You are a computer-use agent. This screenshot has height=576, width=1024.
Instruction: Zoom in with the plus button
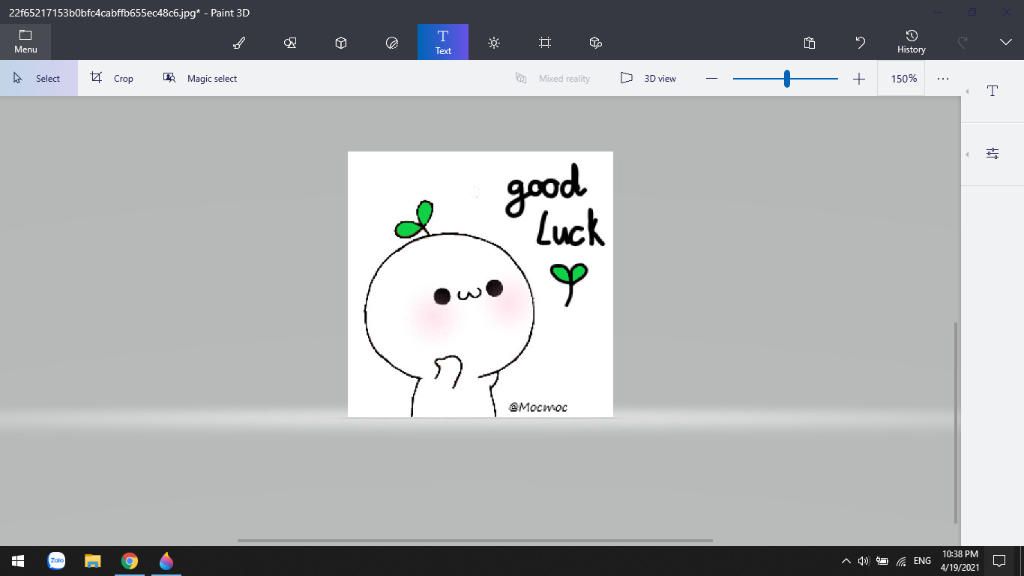click(x=859, y=78)
